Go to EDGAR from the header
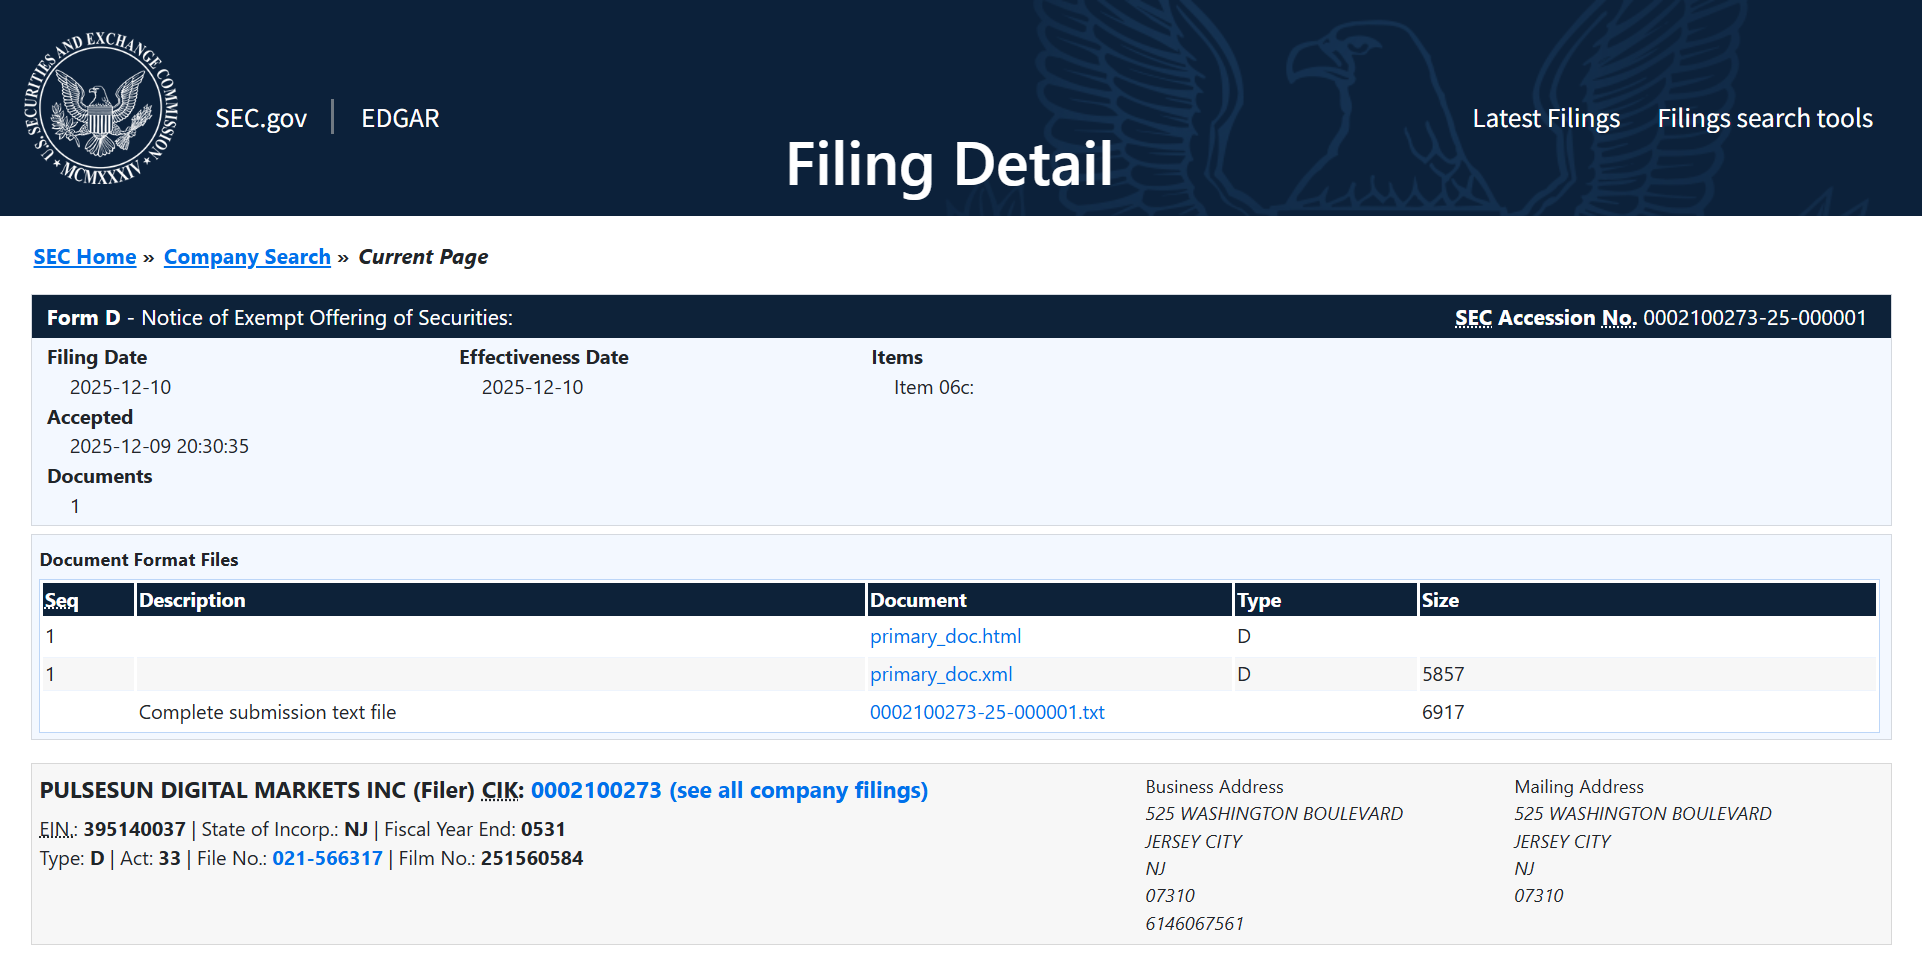 click(x=400, y=118)
